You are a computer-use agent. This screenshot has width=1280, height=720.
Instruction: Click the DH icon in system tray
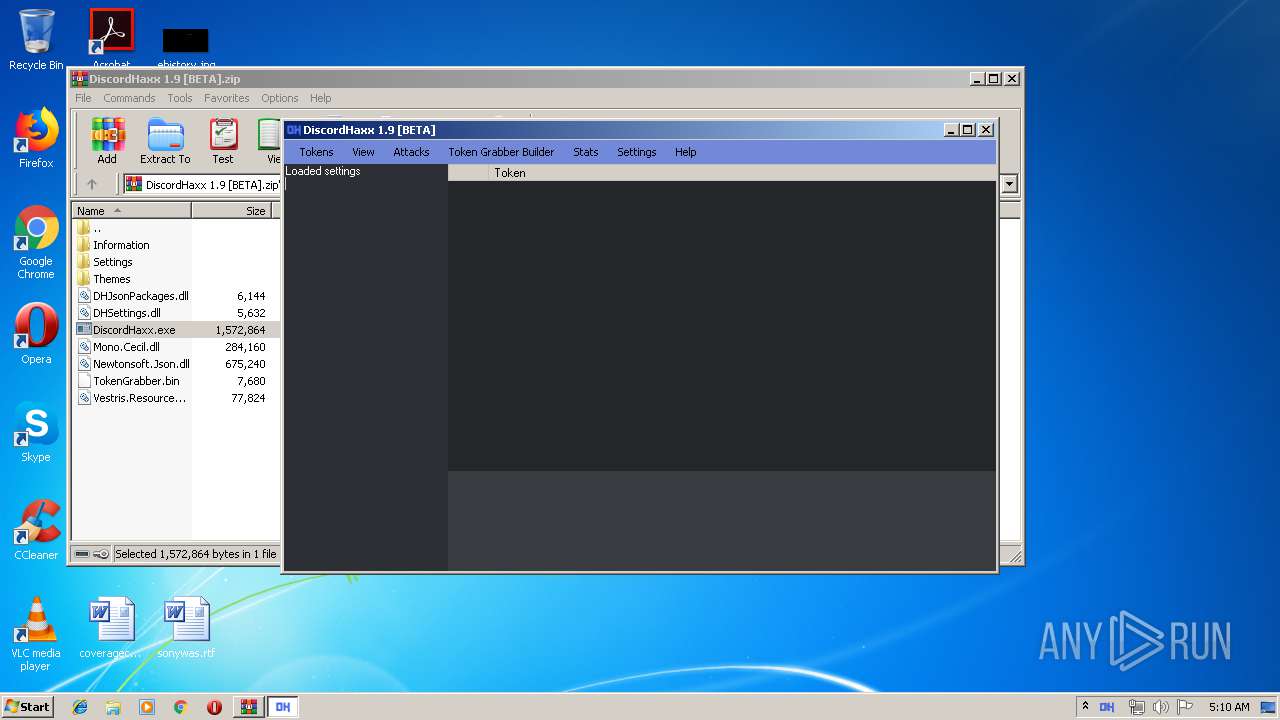[1107, 707]
